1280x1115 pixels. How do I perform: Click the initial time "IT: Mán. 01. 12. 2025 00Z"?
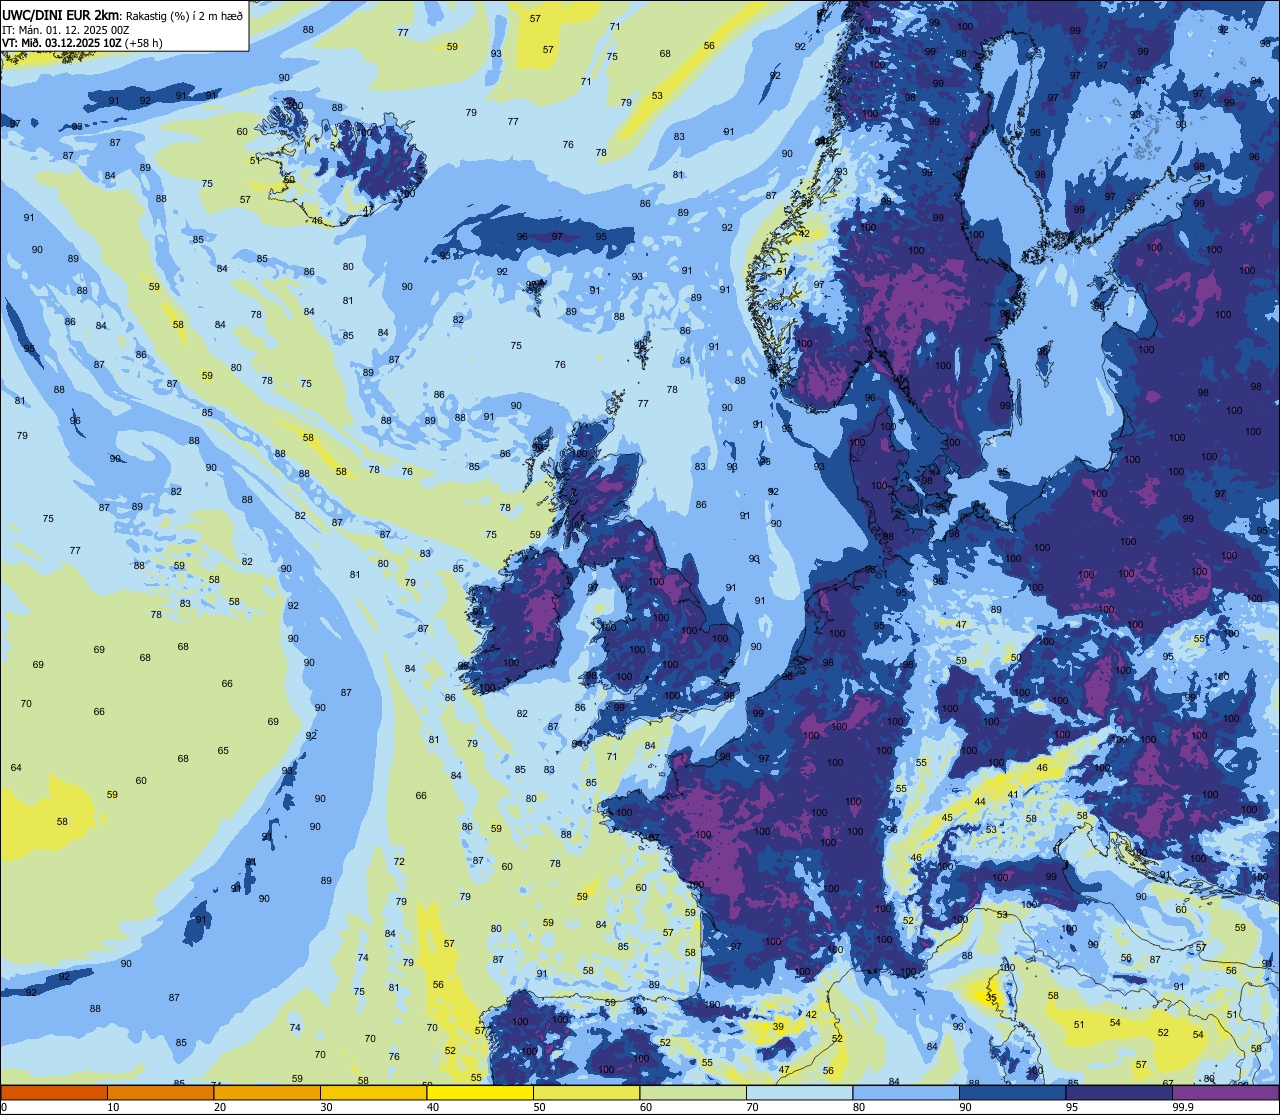tap(67, 29)
